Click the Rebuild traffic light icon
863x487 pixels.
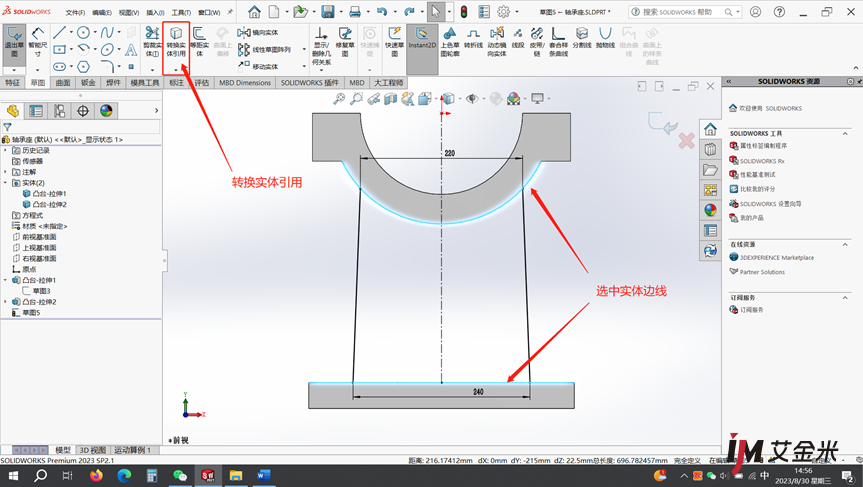pyautogui.click(x=463, y=12)
